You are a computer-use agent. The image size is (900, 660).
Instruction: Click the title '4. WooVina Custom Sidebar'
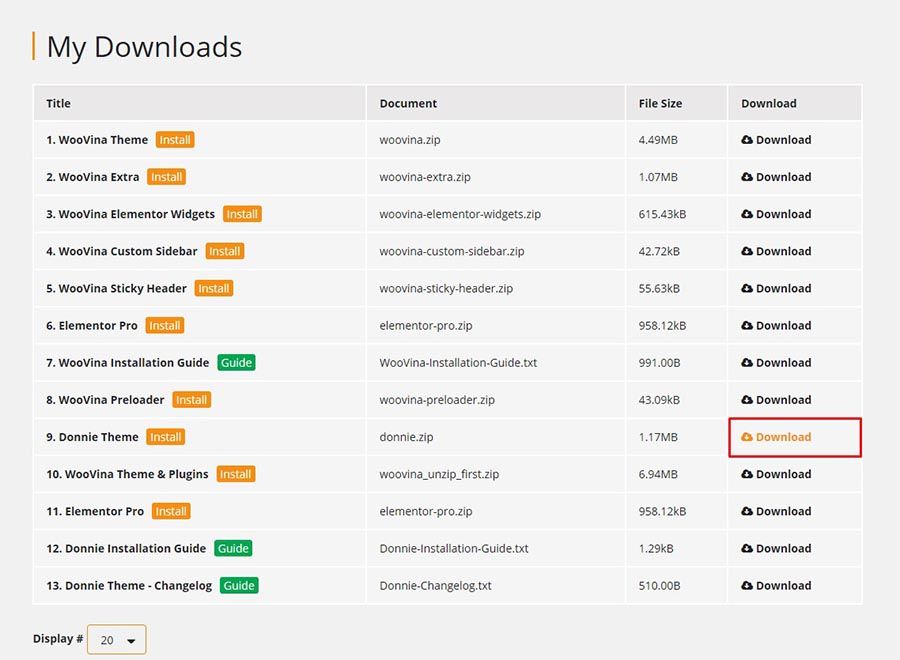122,251
